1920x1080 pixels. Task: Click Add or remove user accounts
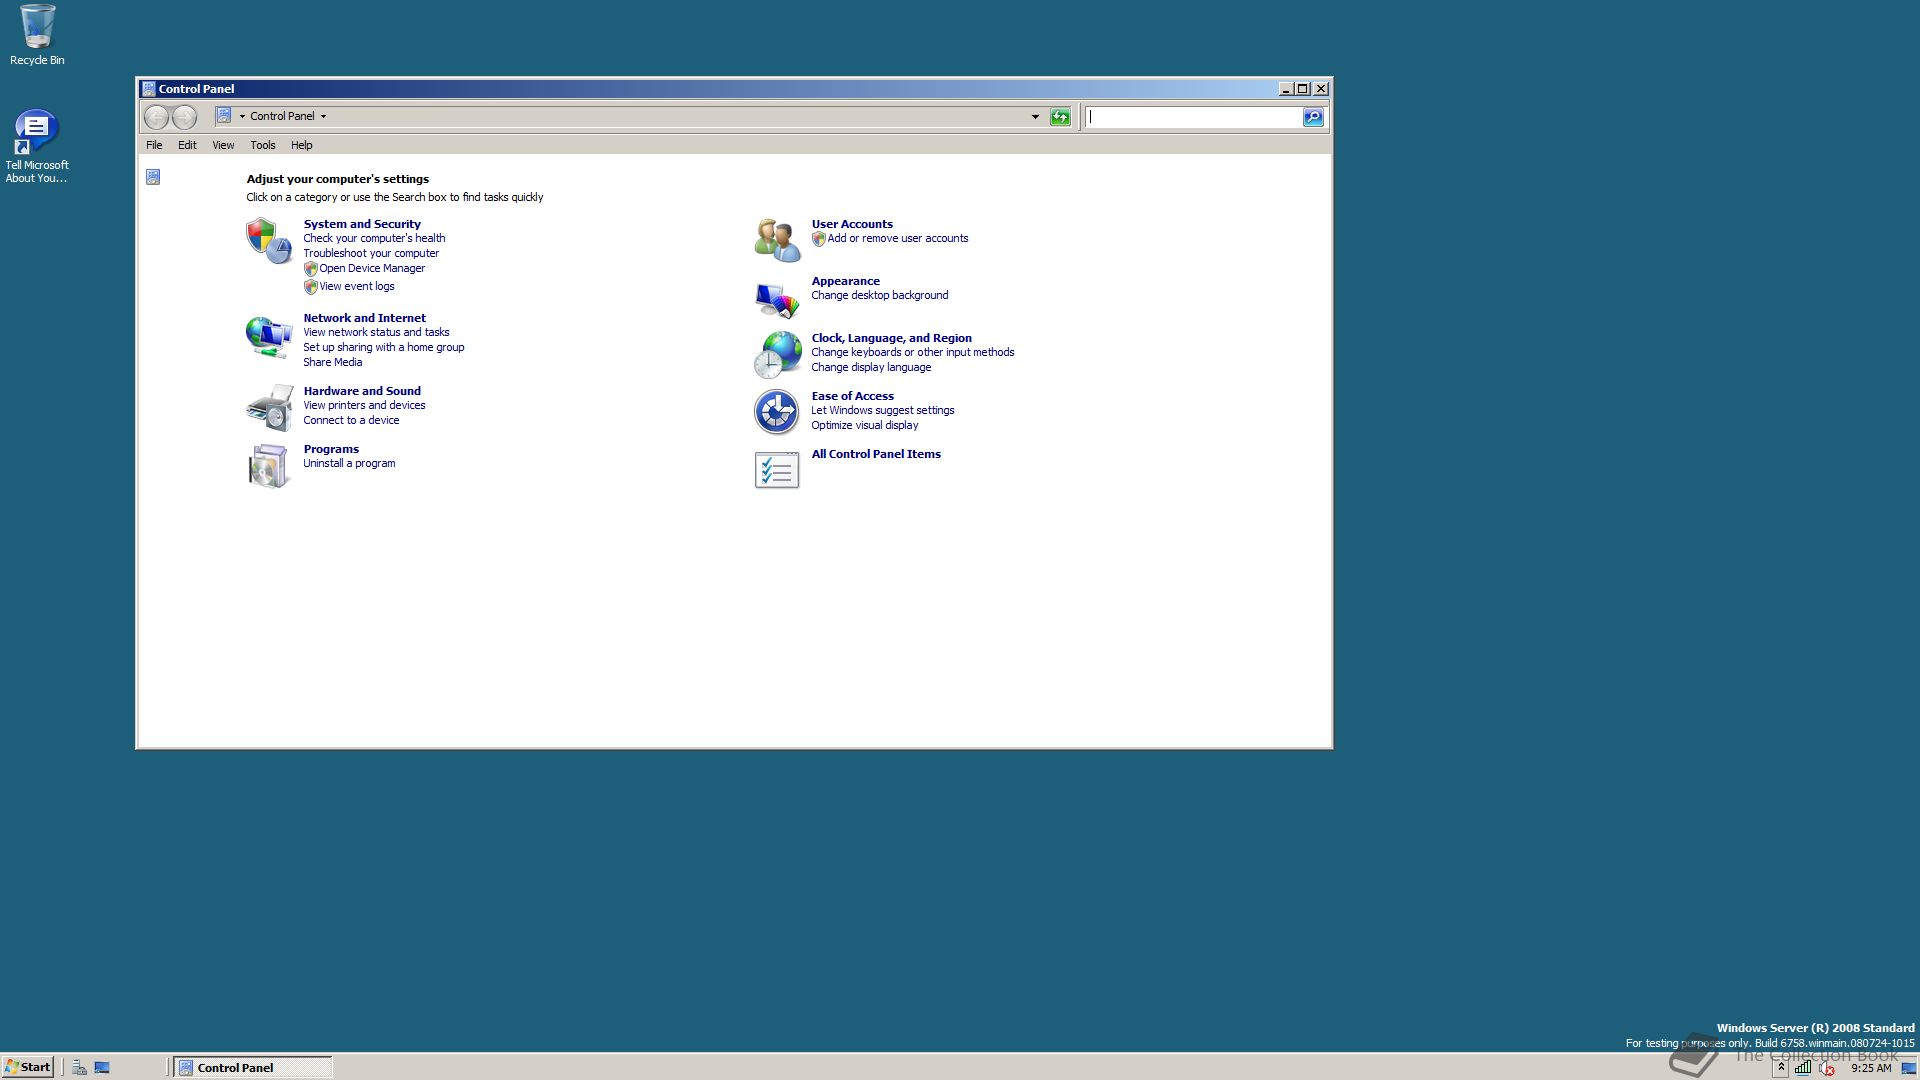(x=898, y=238)
